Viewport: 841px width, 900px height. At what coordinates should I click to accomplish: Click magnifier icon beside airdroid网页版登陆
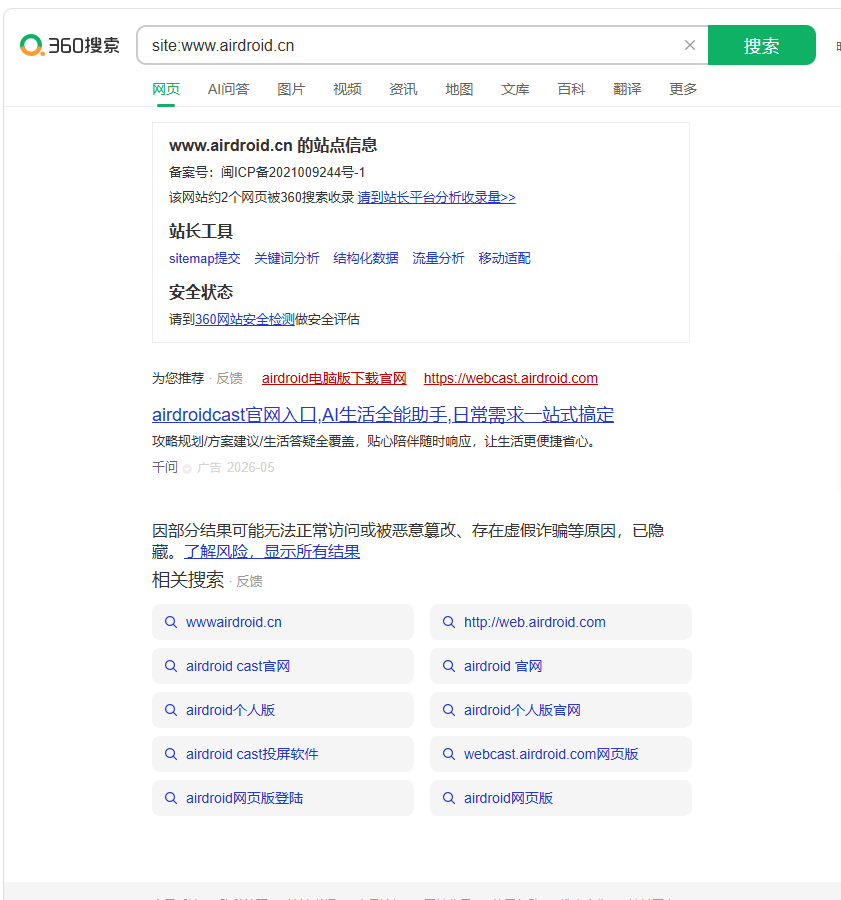point(170,798)
